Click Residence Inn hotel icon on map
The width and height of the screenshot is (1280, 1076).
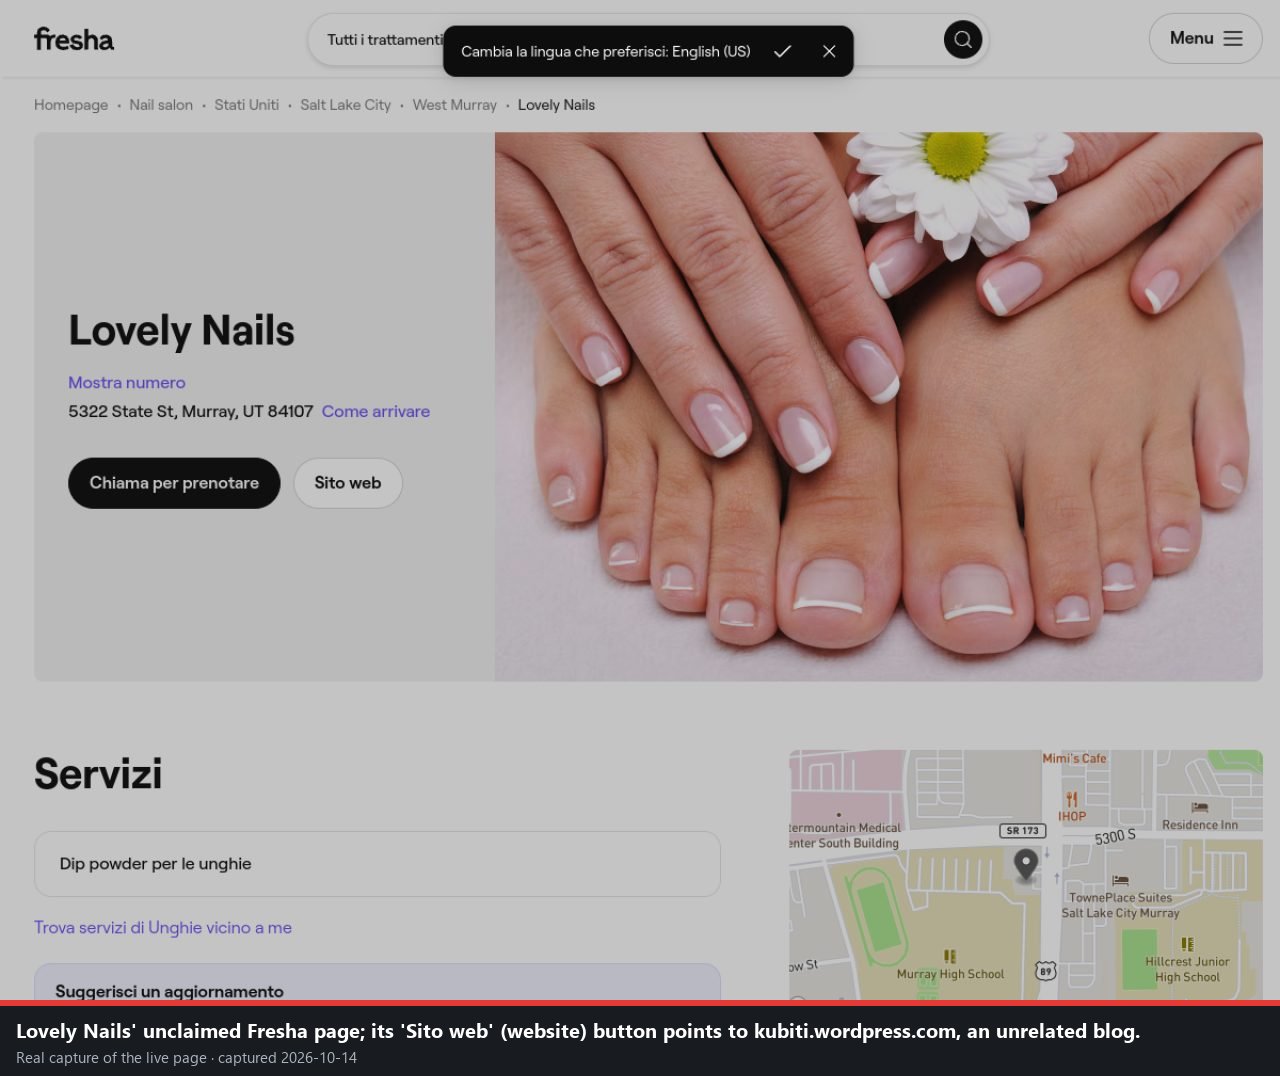[x=1200, y=807]
